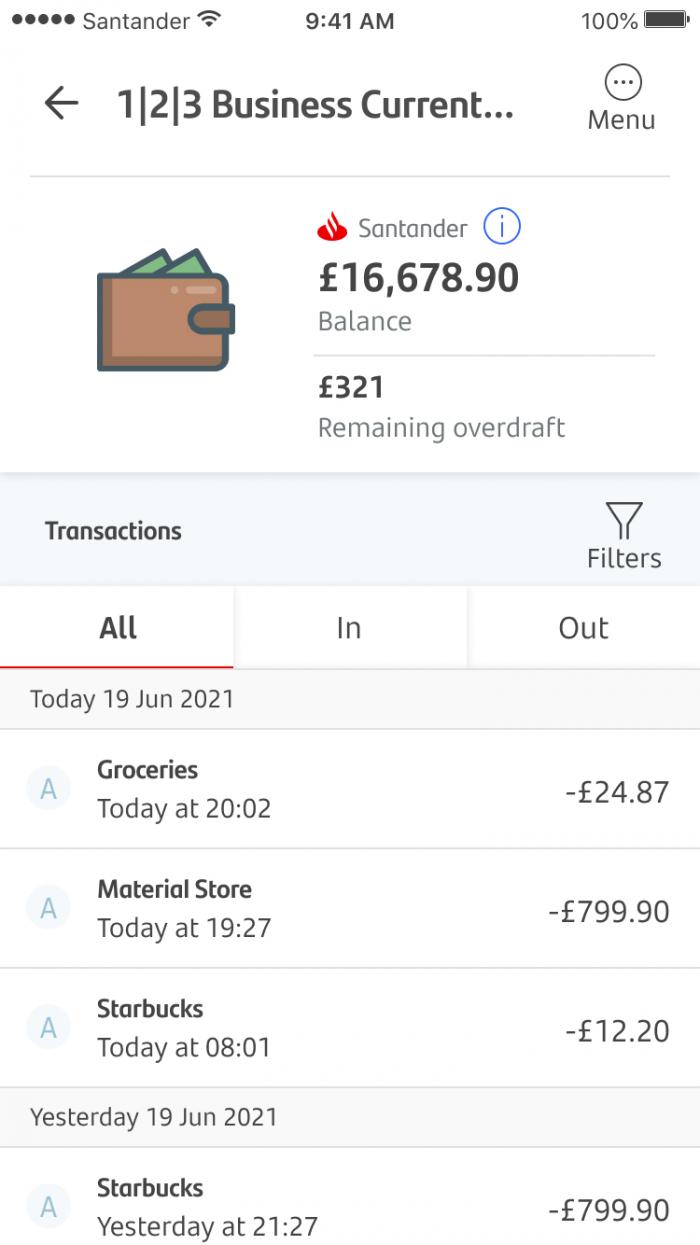This screenshot has height=1245, width=700.
Task: Tap the Balance amount £16,678.90
Action: point(418,278)
